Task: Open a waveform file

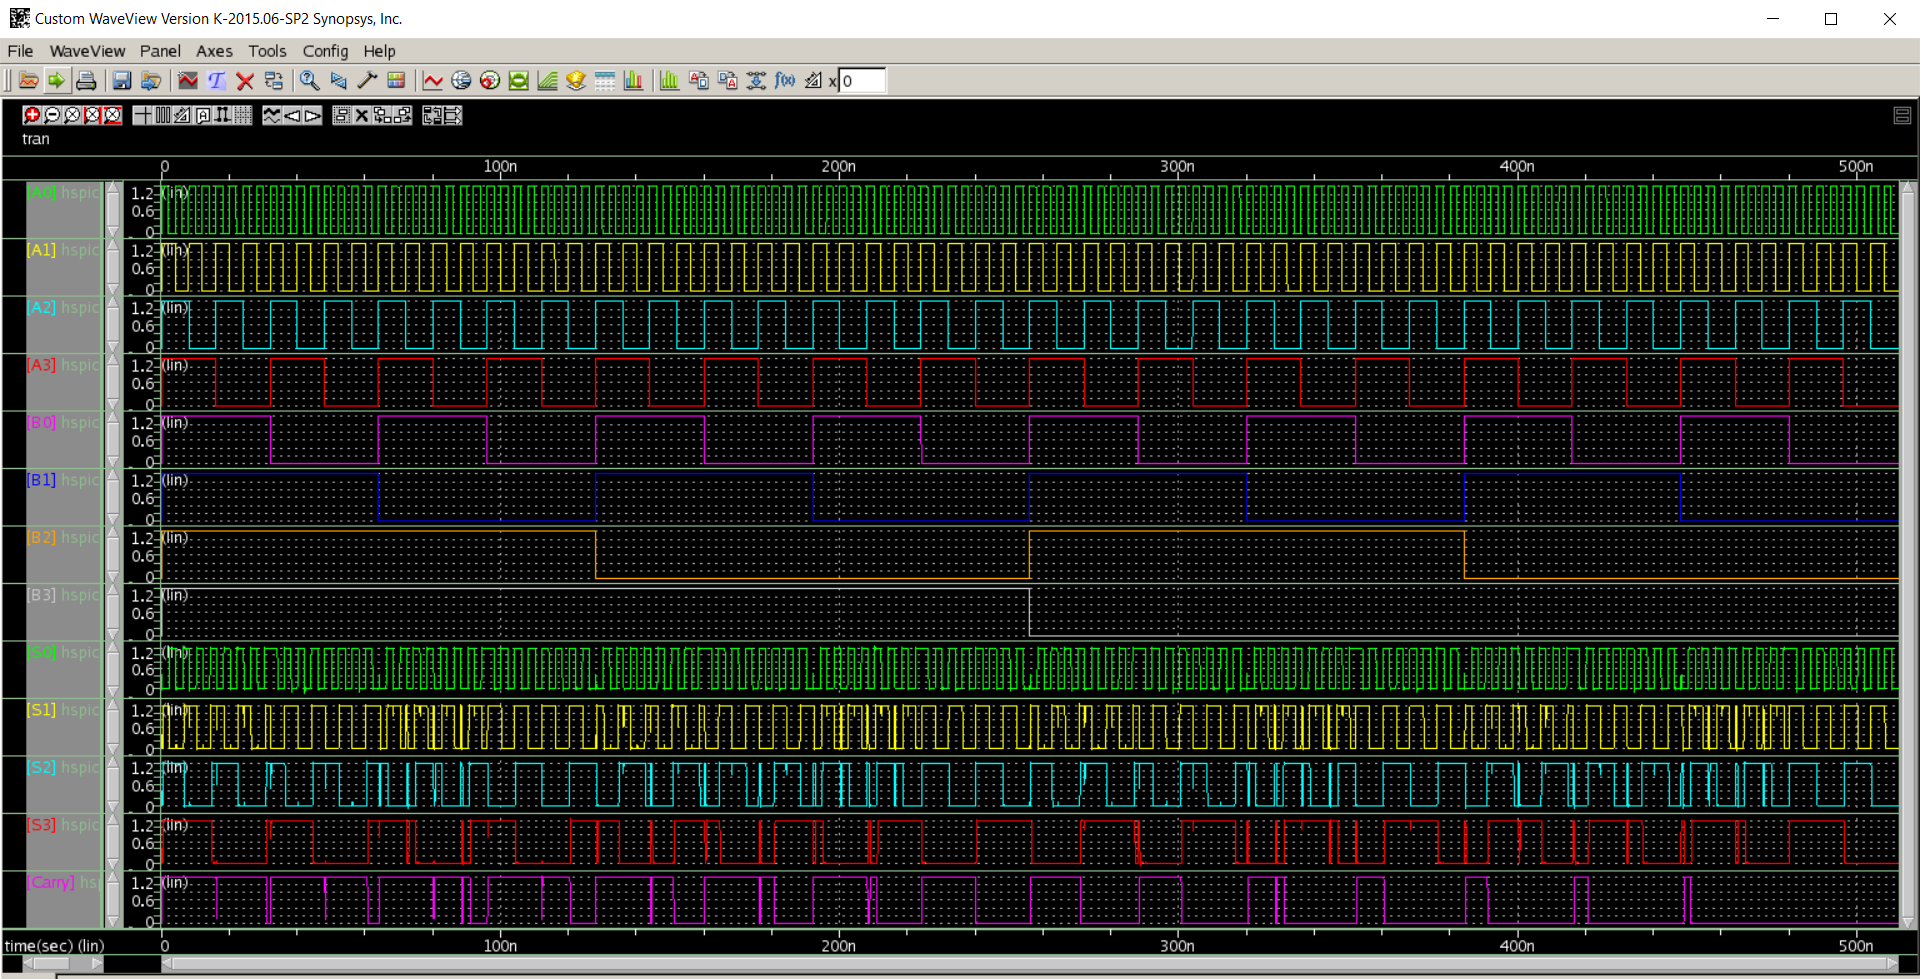Action: [28, 81]
